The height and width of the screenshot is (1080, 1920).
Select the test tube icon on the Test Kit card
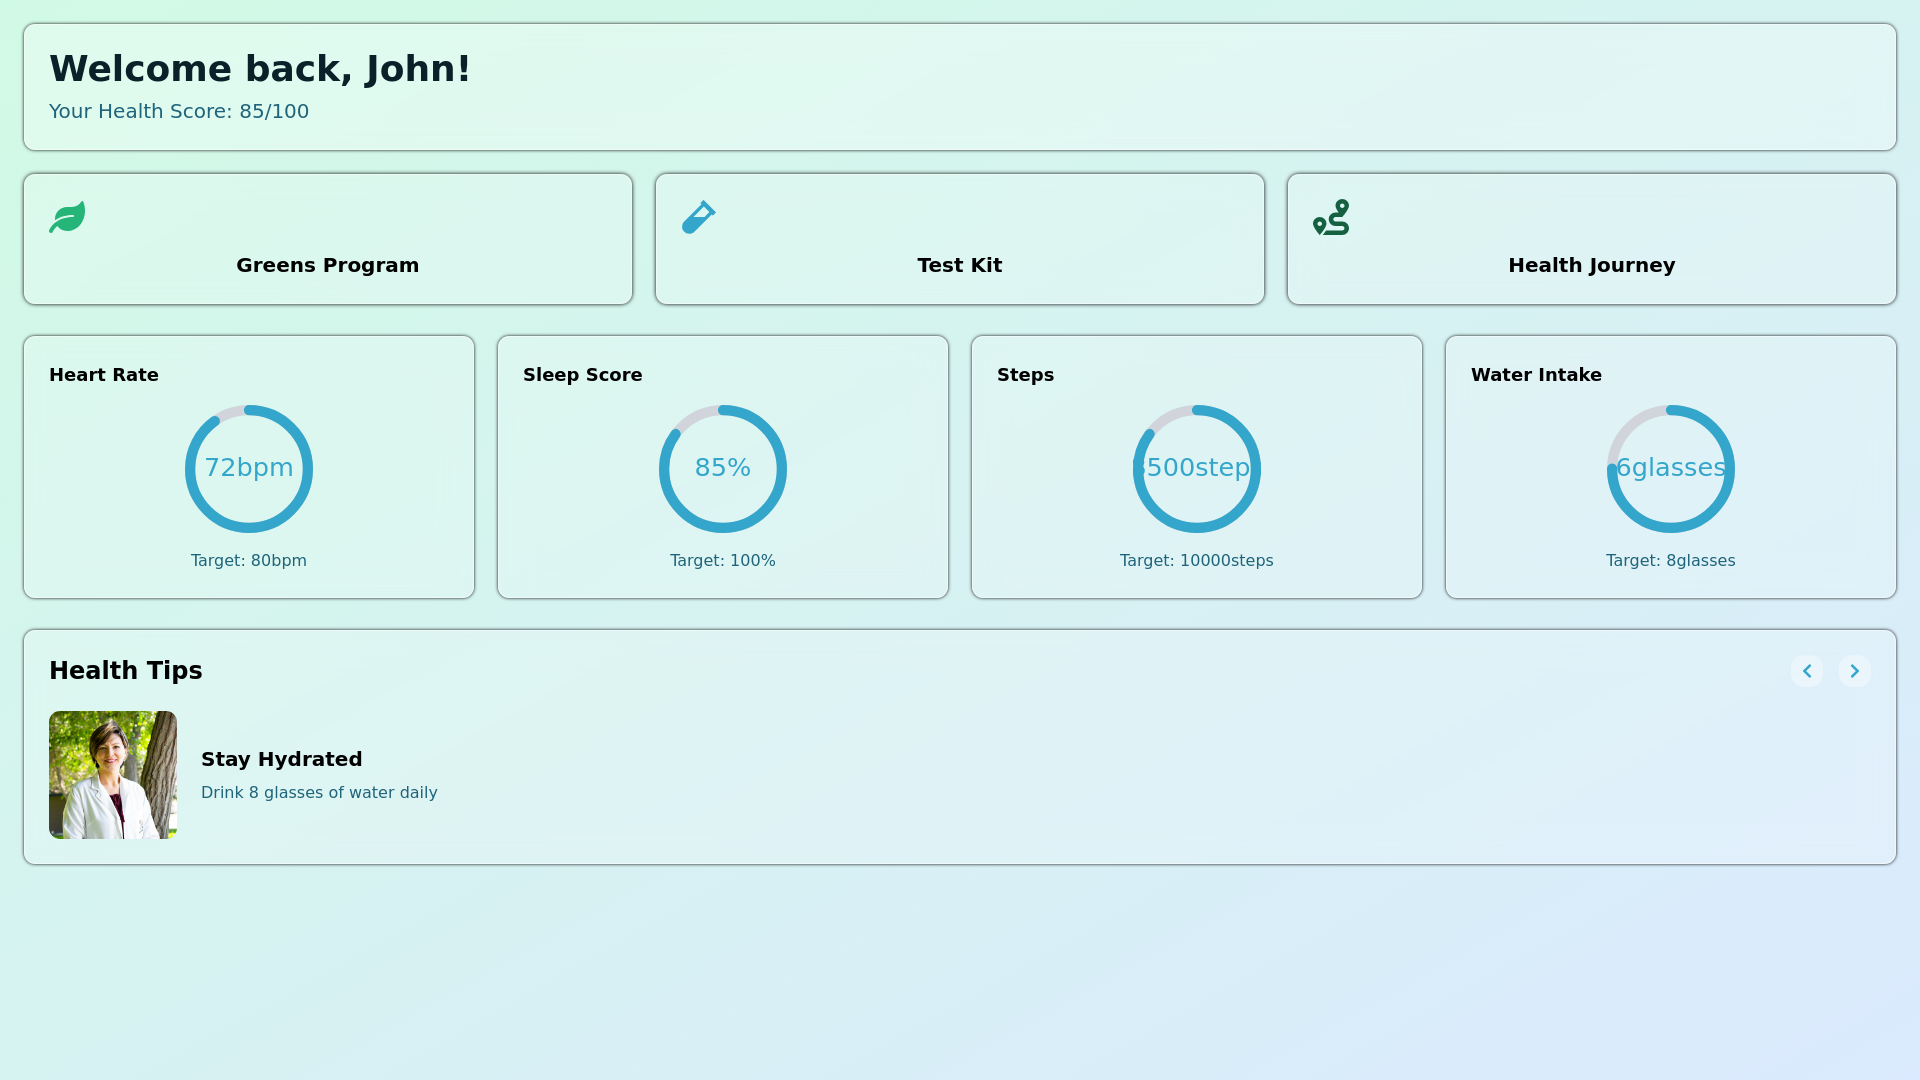click(699, 216)
